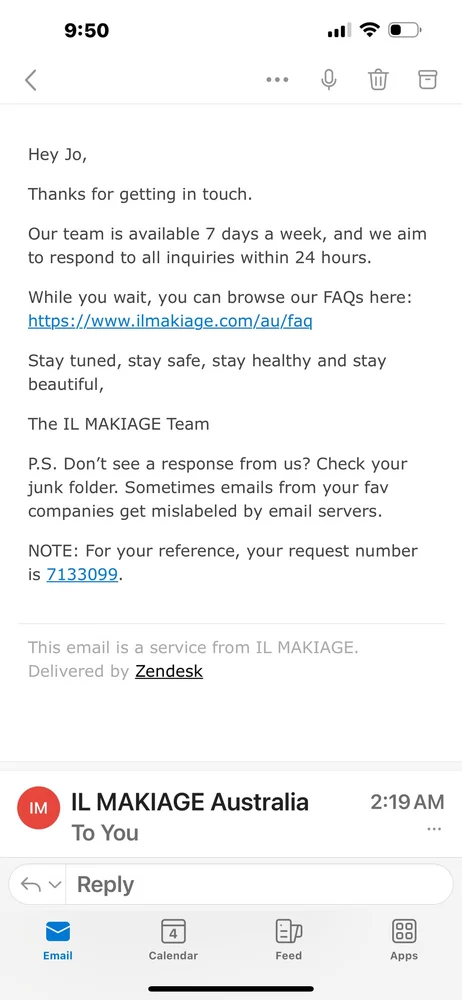Switch to the Calendar tab
This screenshot has height=1000, width=462.
[173, 940]
